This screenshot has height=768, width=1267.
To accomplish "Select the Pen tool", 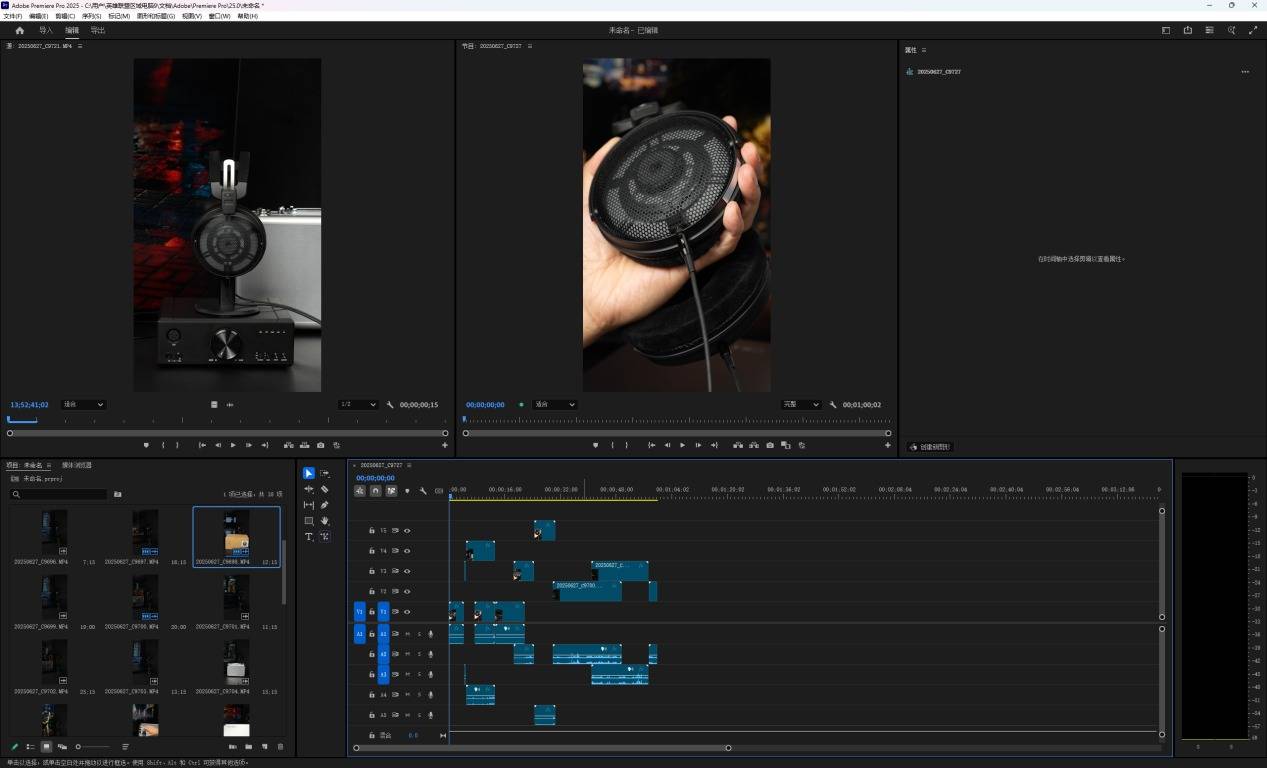I will pos(325,505).
